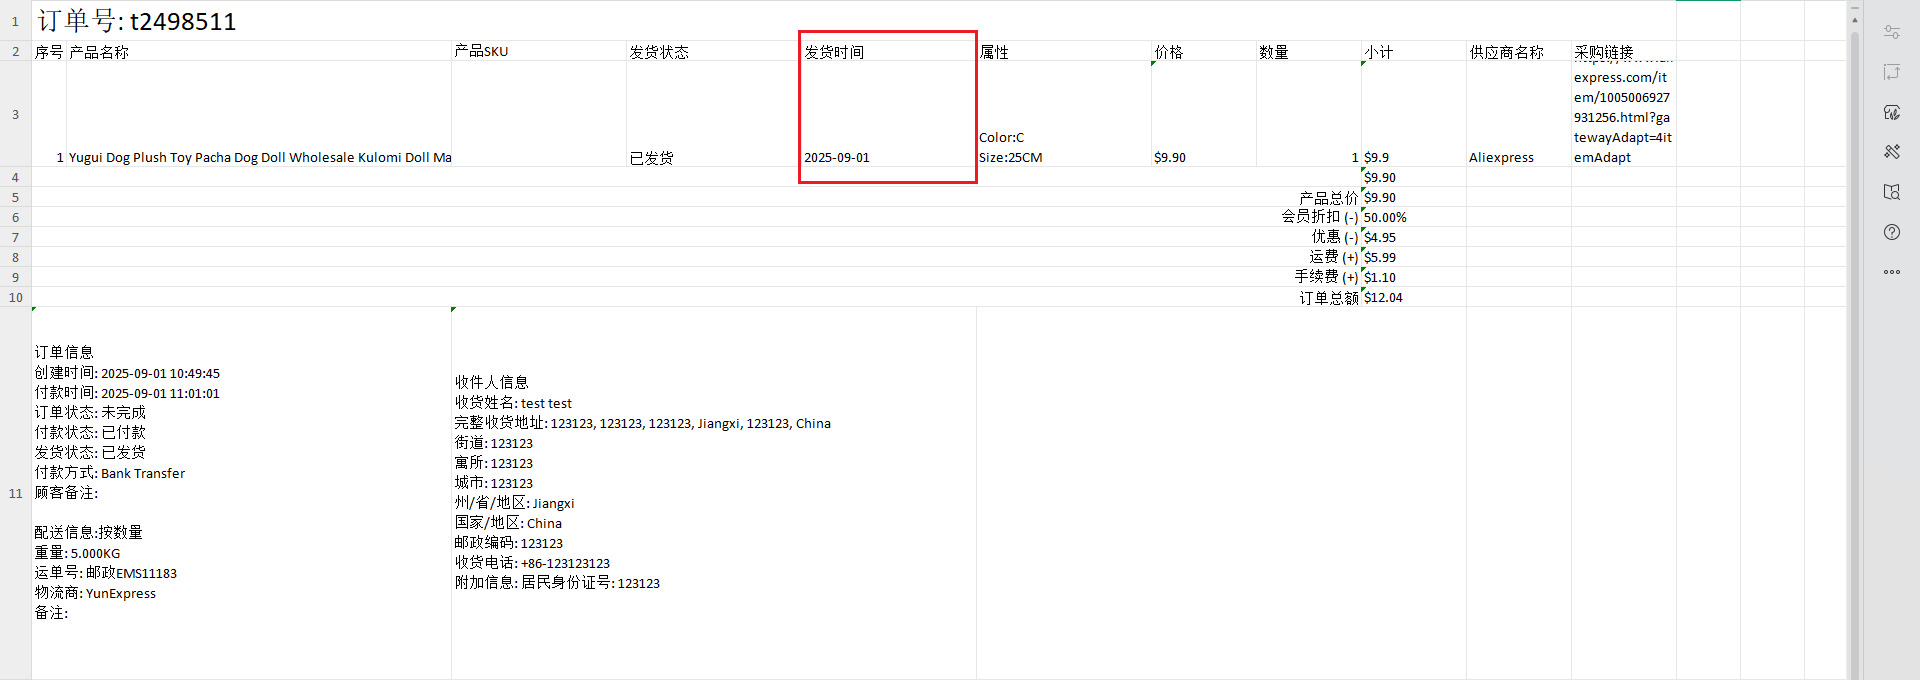
Task: Select the $4.95 discount value
Action: pos(1414,237)
